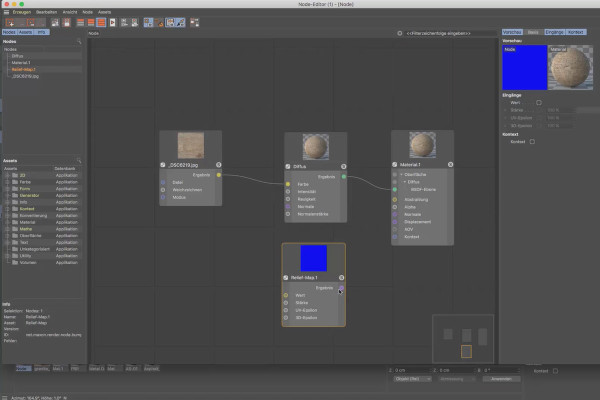
Task: Open the Erzeugen menu
Action: click(x=22, y=12)
